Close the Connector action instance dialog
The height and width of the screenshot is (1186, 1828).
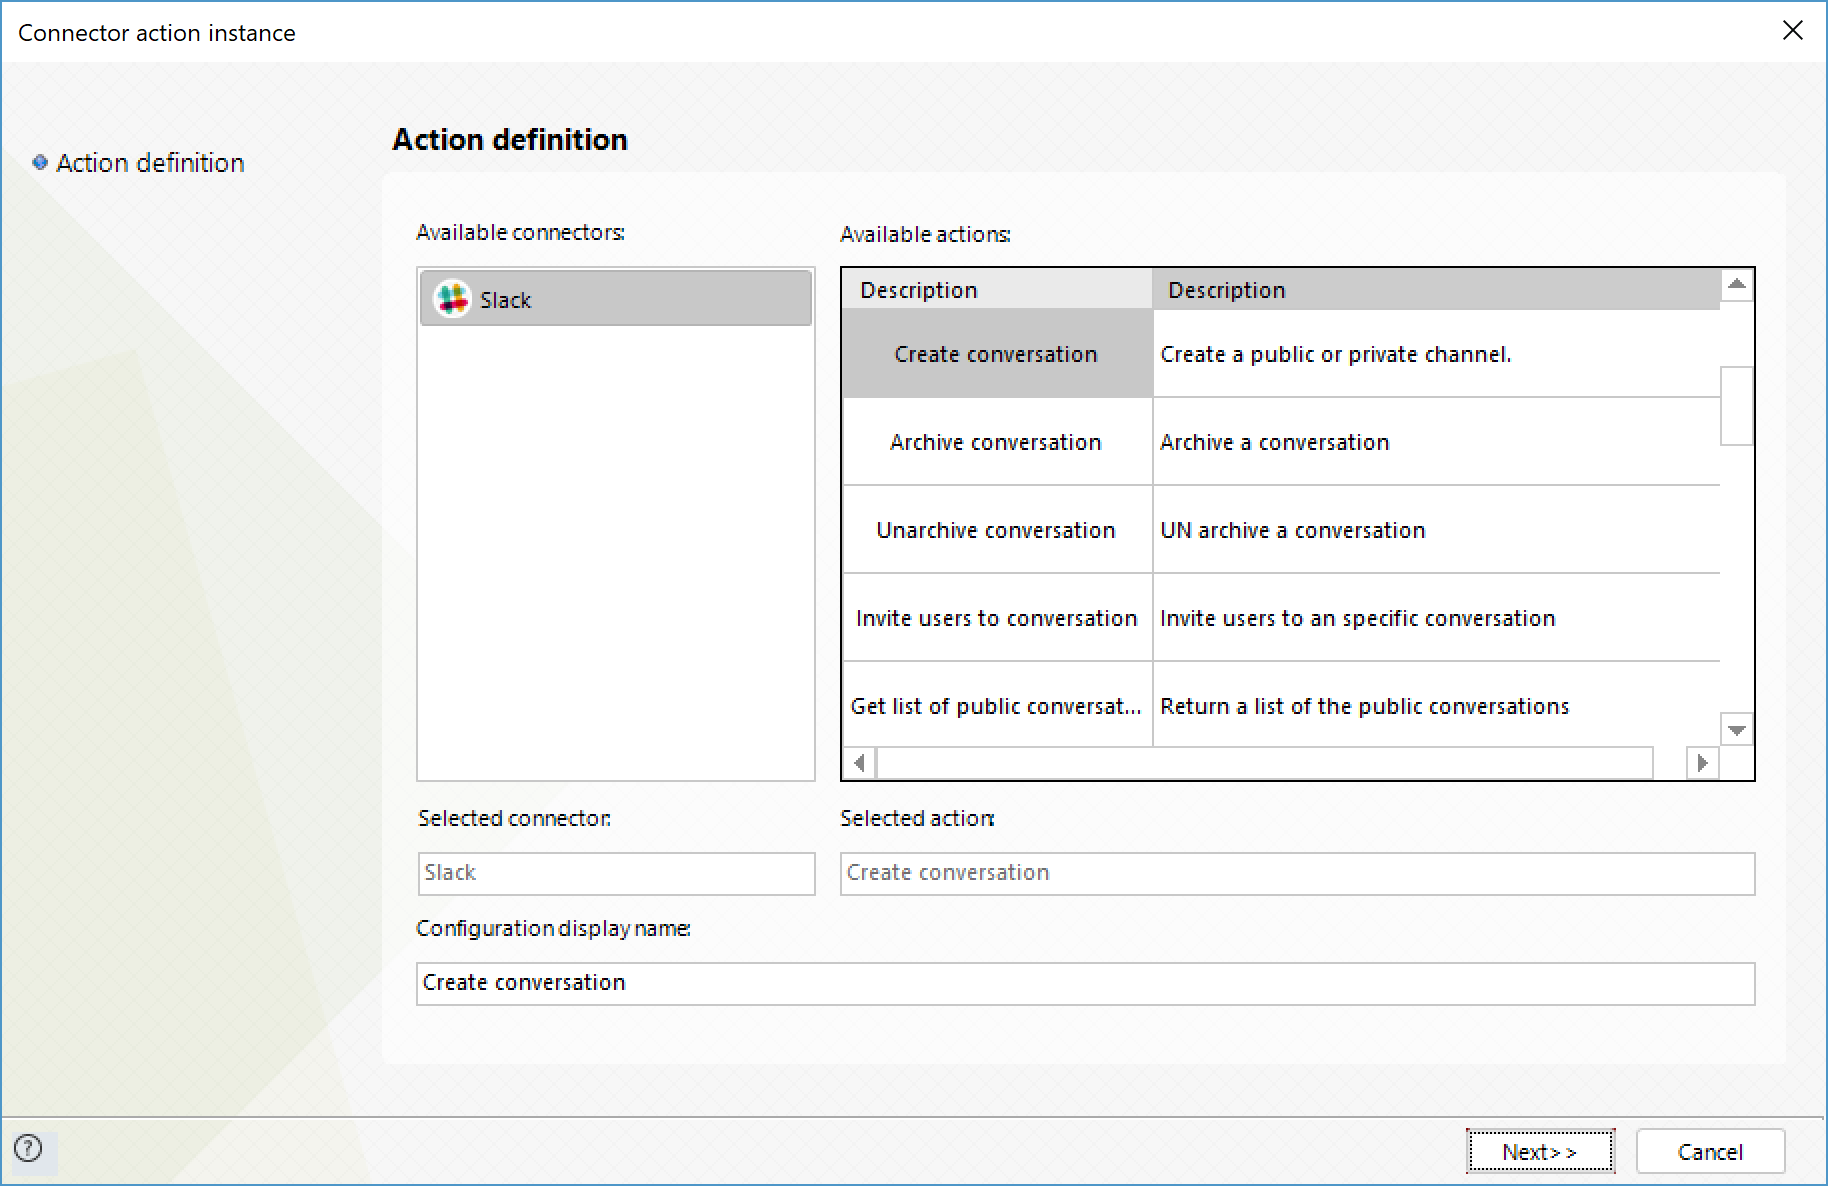[x=1793, y=31]
